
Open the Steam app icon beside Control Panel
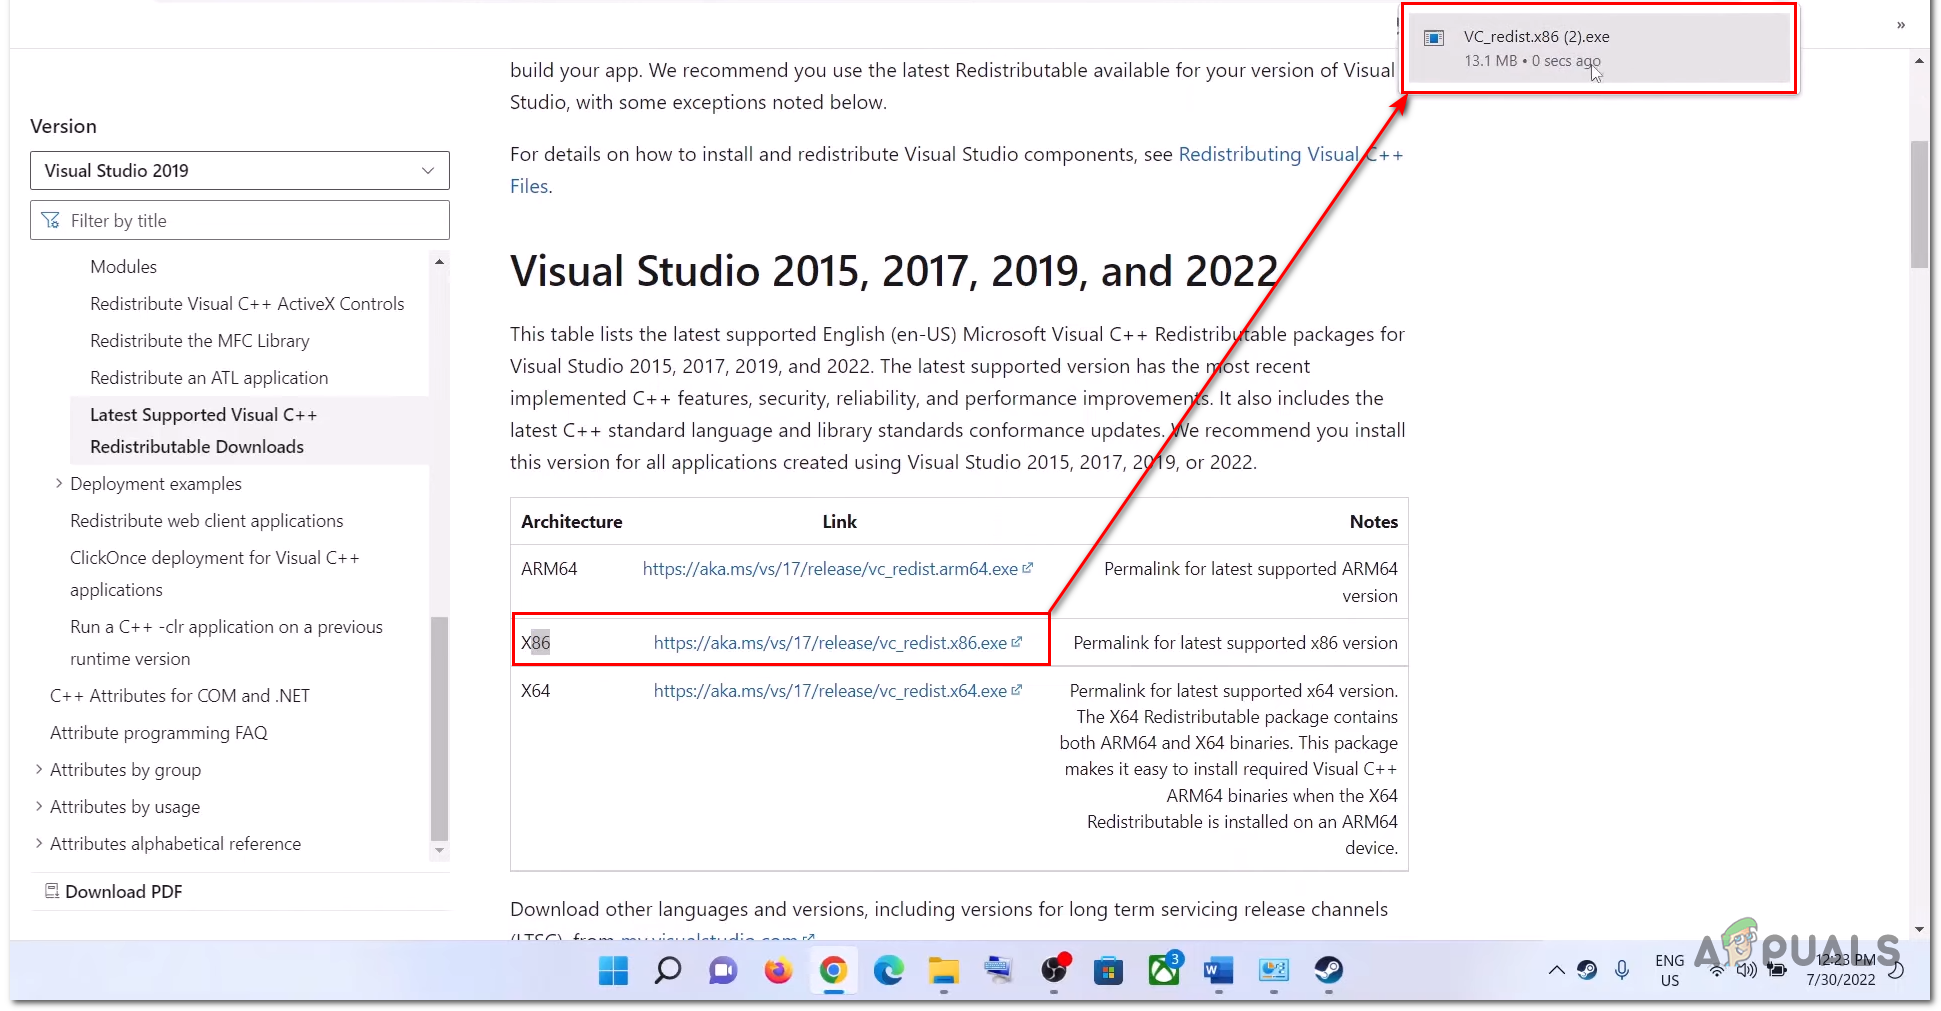point(1328,970)
